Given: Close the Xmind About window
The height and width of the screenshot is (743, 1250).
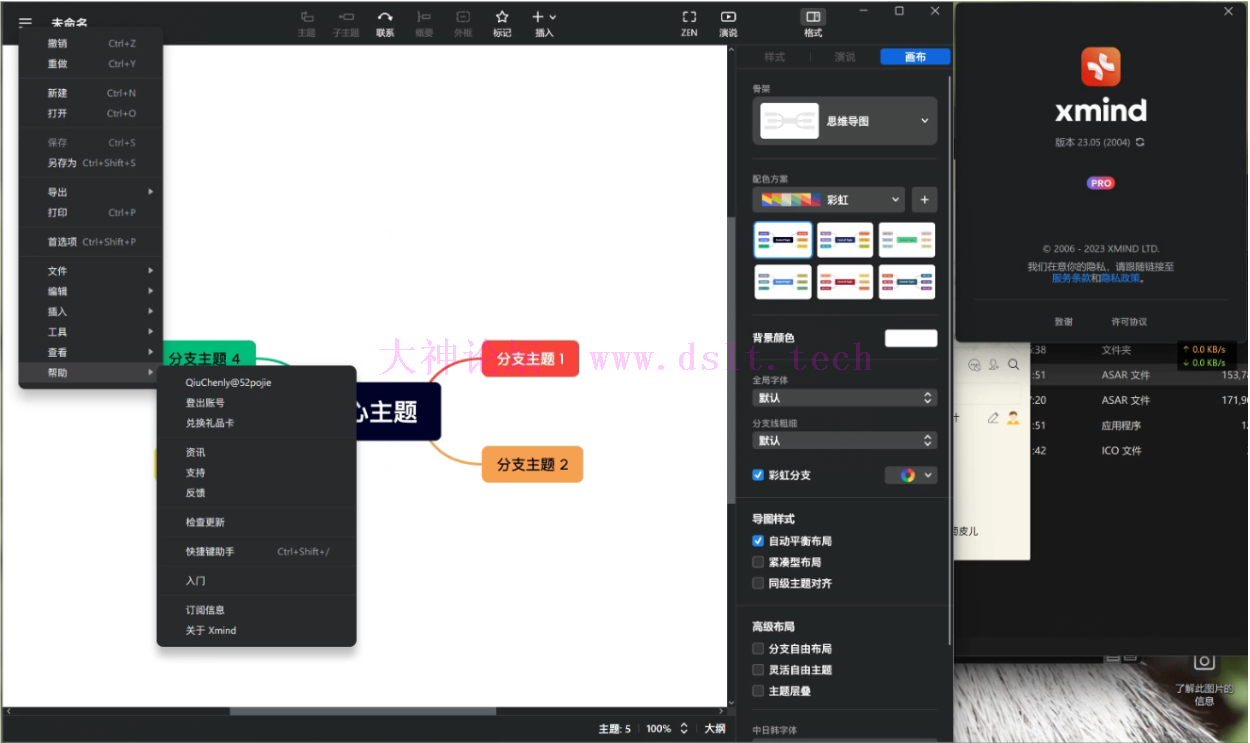Looking at the screenshot, I should (x=1229, y=12).
